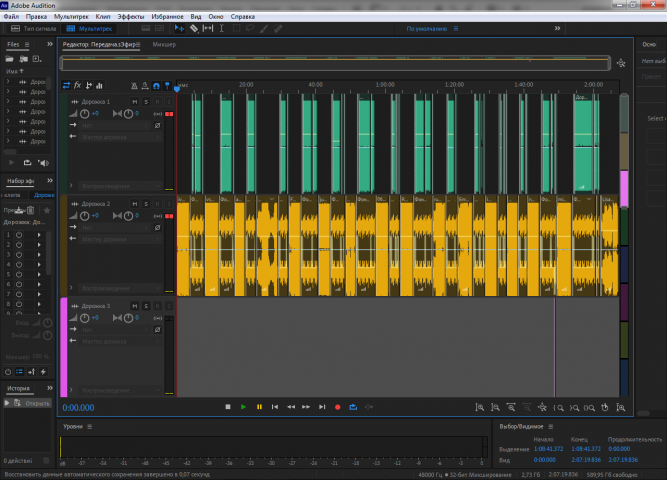Start playback with the green Play button
This screenshot has height=480, width=667.
[x=243, y=407]
